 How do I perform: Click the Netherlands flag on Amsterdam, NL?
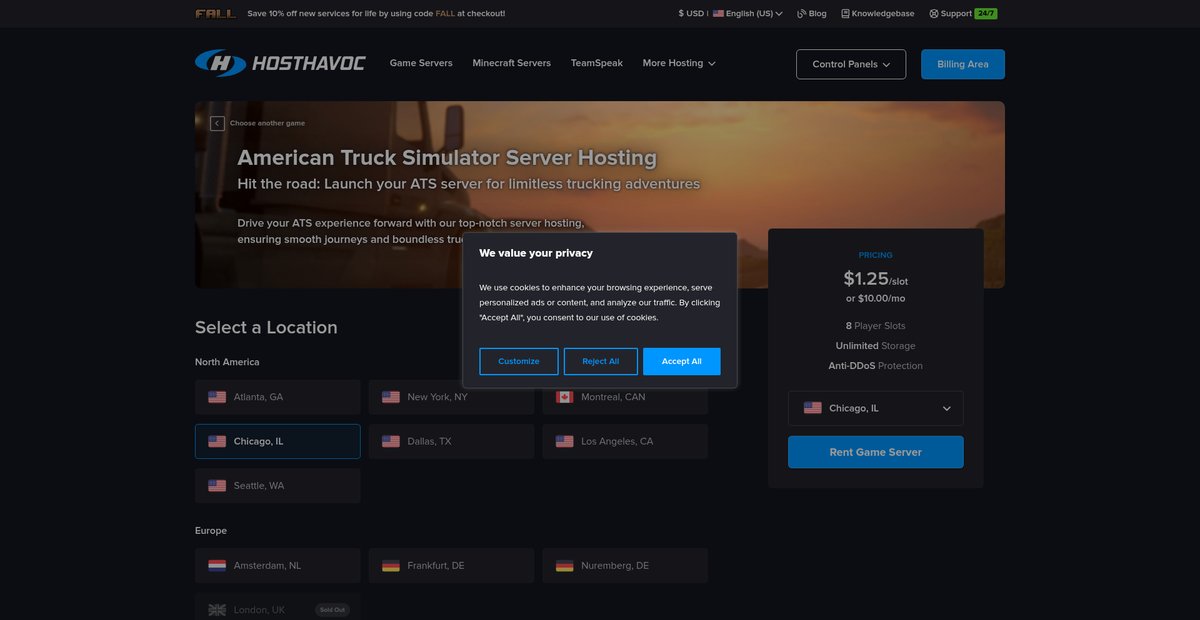[x=217, y=565]
